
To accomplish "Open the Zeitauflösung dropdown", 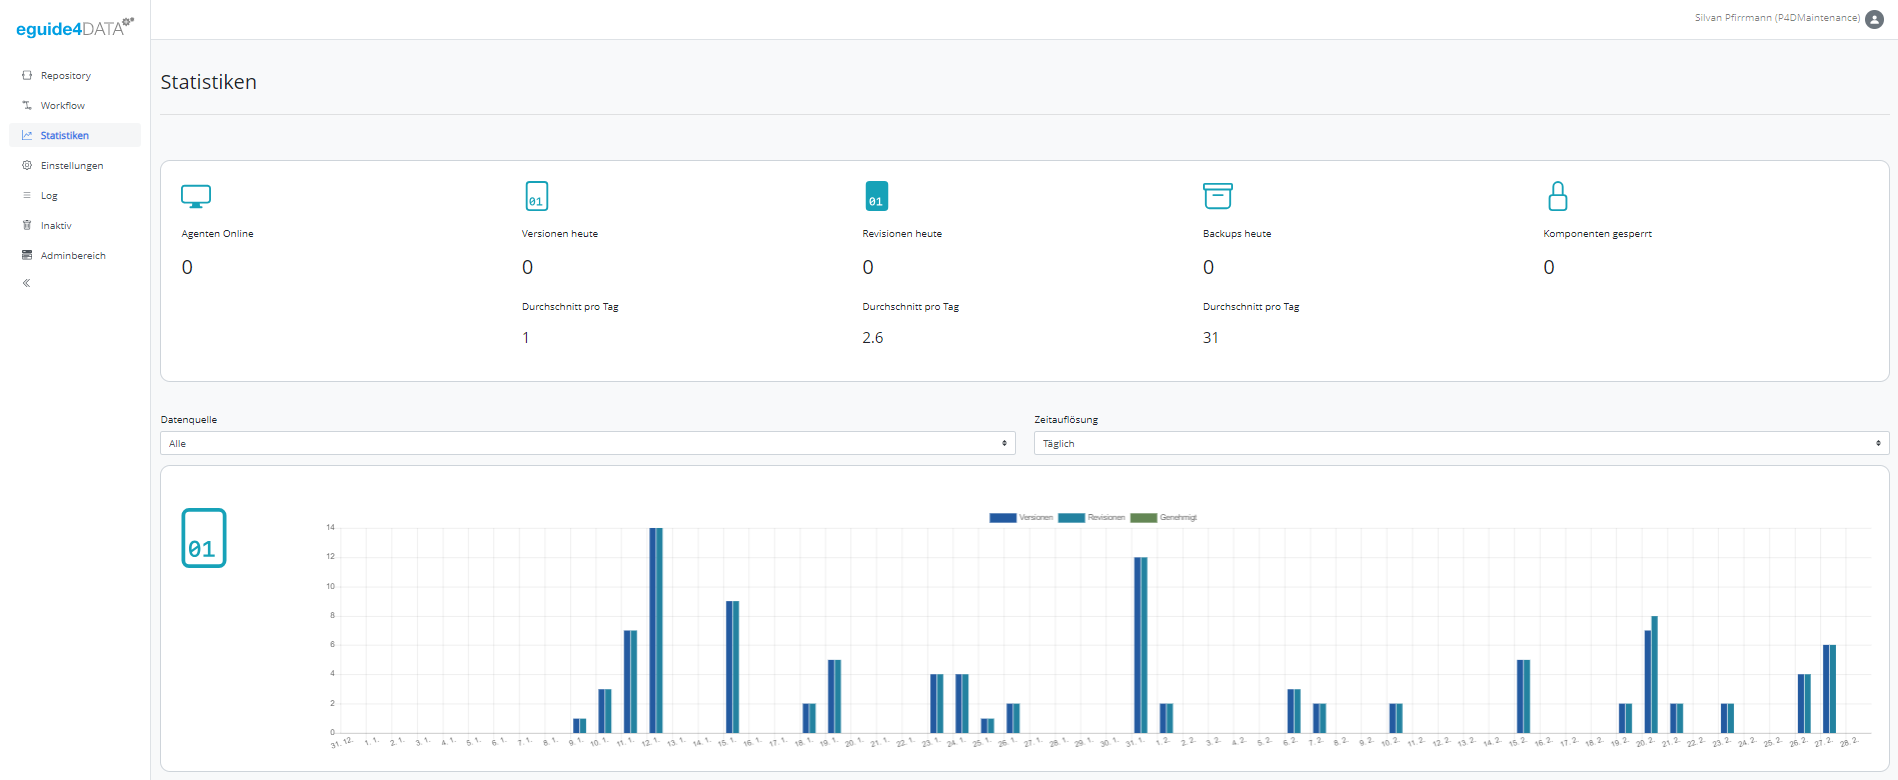I will point(1460,443).
